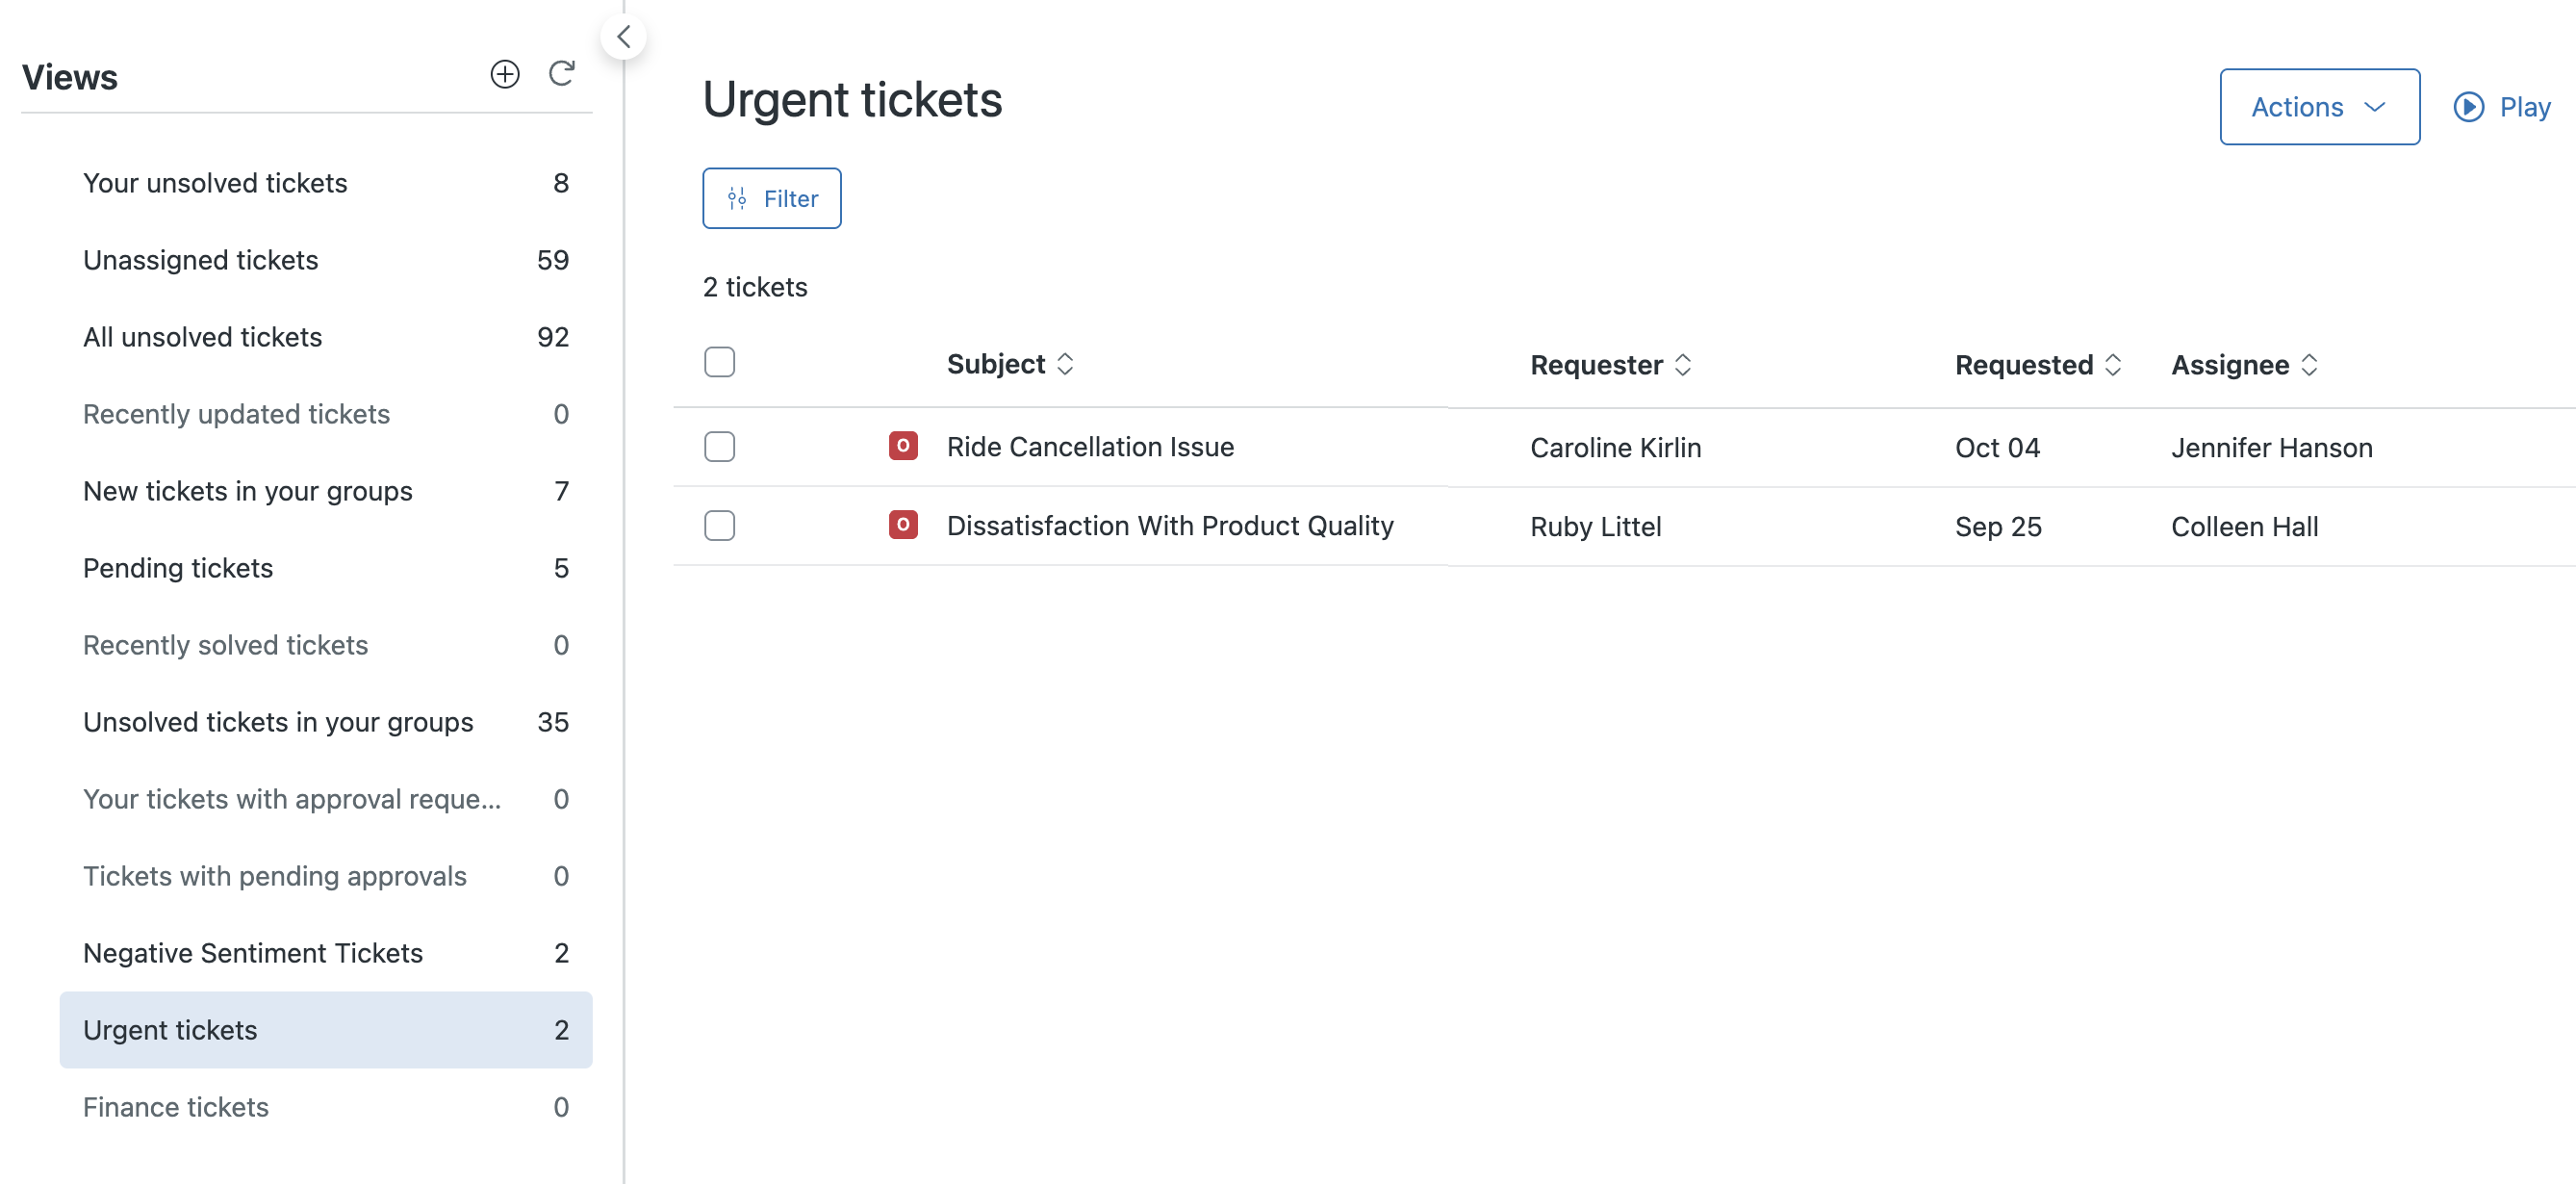Open the Unassigned tickets view

200,260
